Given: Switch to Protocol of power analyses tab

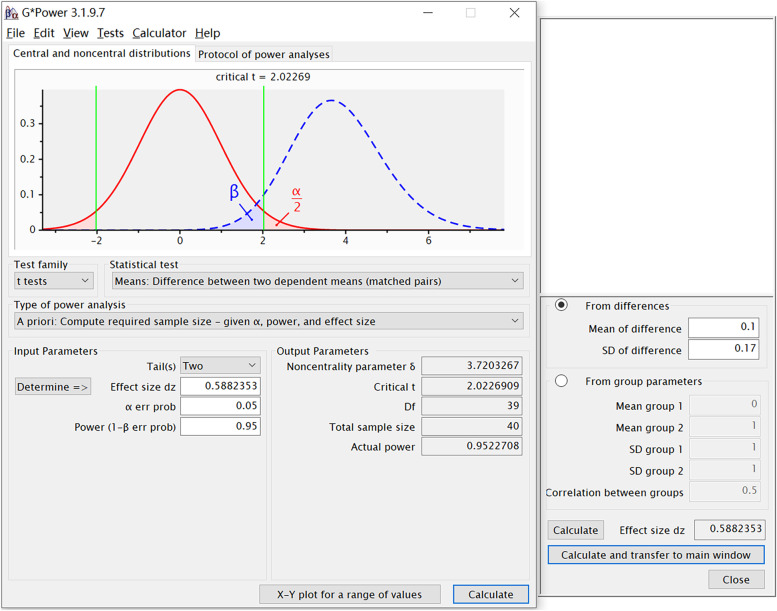Looking at the screenshot, I should pos(263,54).
